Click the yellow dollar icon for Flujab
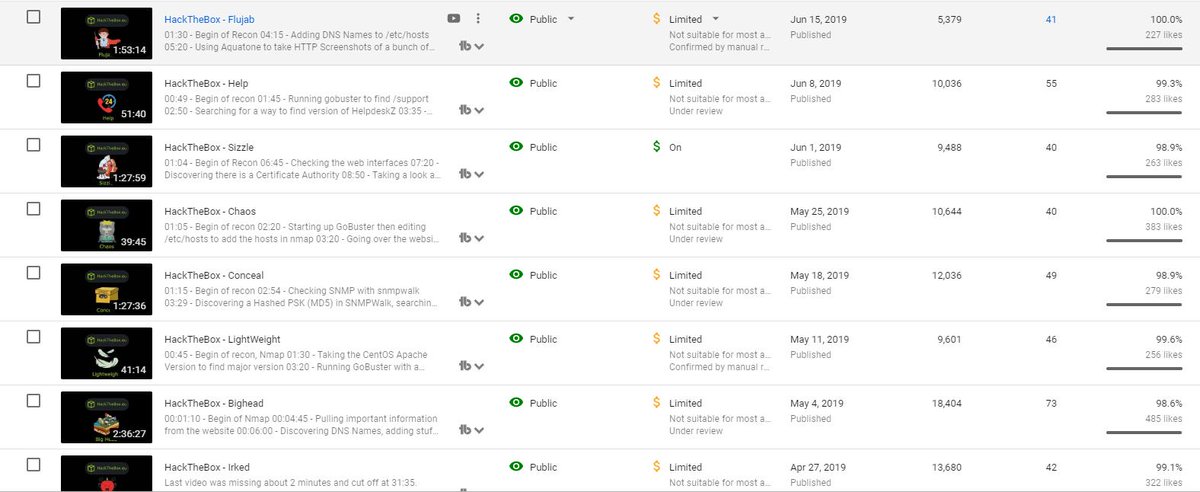Screen dimensions: 1200x492 [x=656, y=19]
